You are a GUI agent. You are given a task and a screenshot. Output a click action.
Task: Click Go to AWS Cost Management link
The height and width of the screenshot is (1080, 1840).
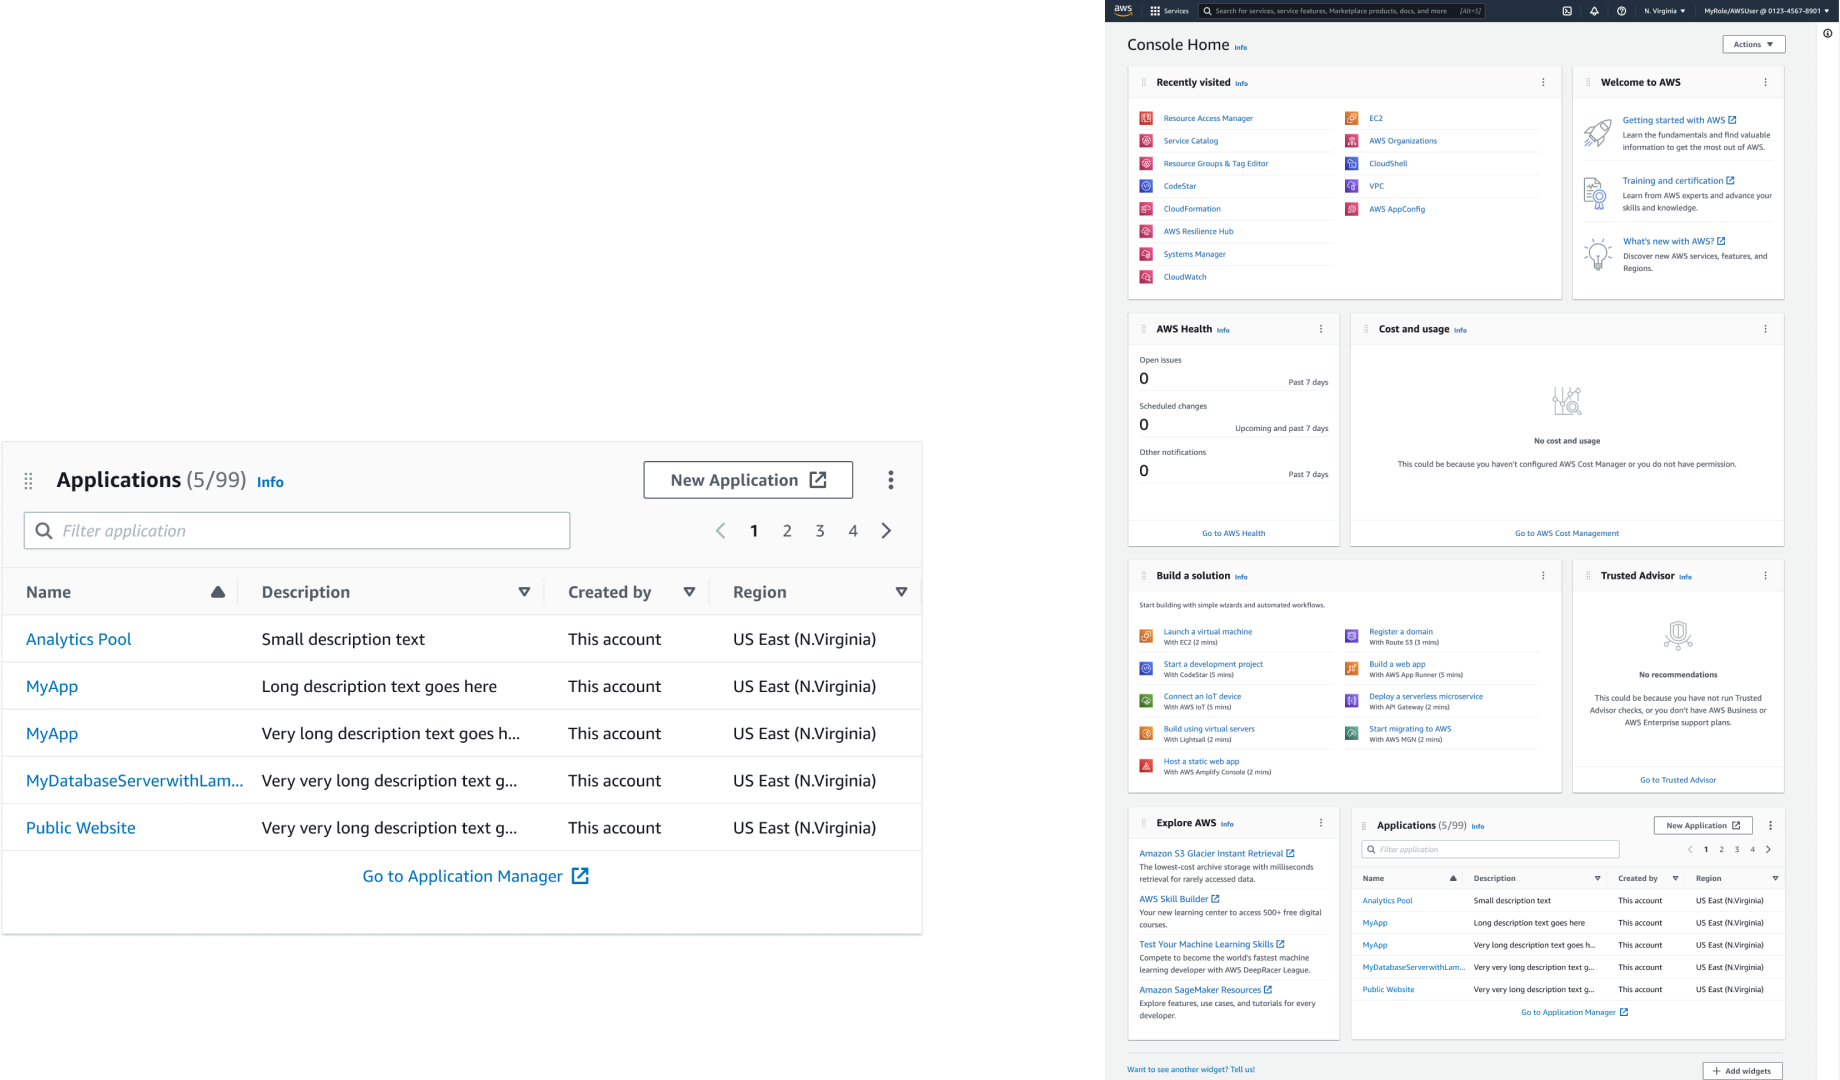point(1567,533)
